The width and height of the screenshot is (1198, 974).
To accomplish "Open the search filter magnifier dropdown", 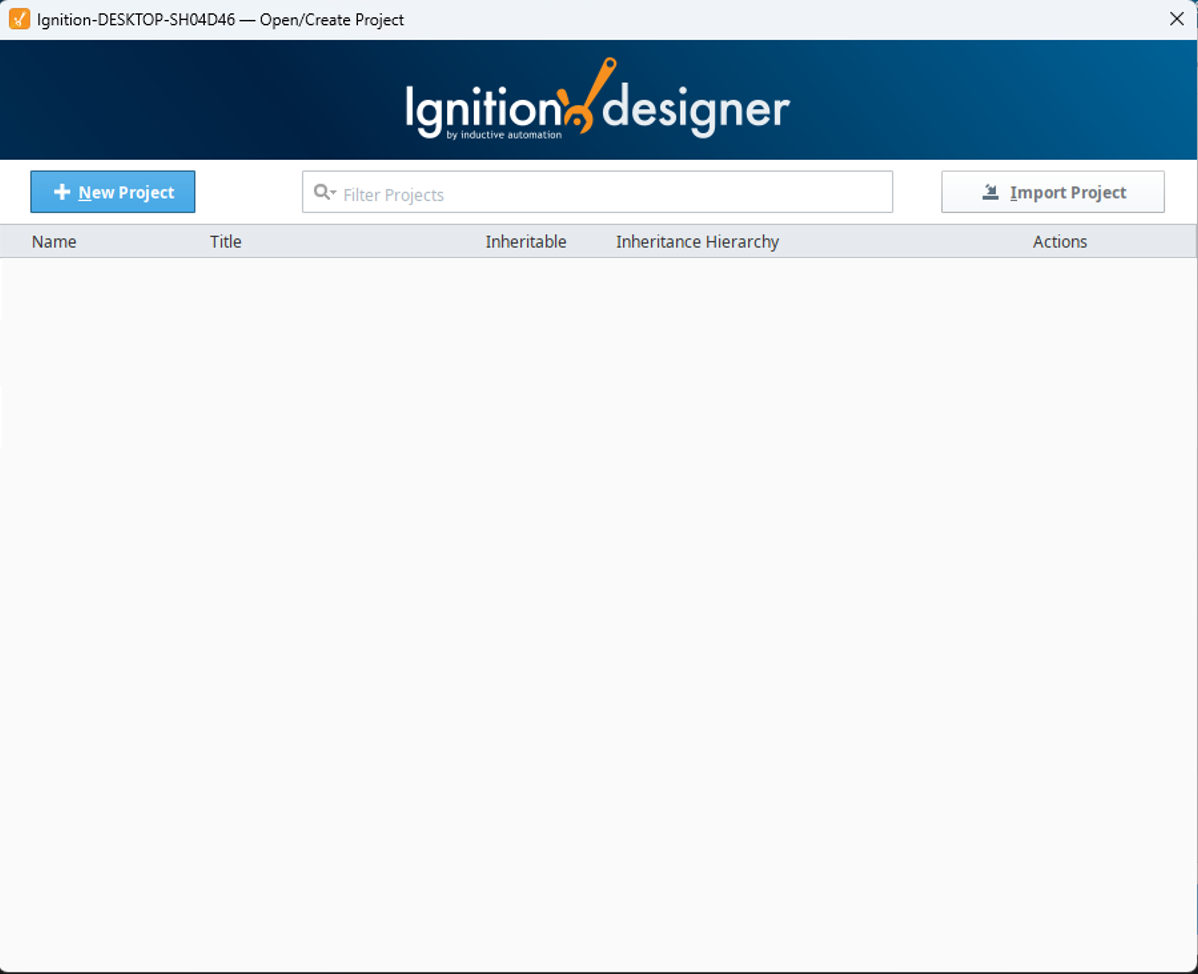I will [325, 192].
